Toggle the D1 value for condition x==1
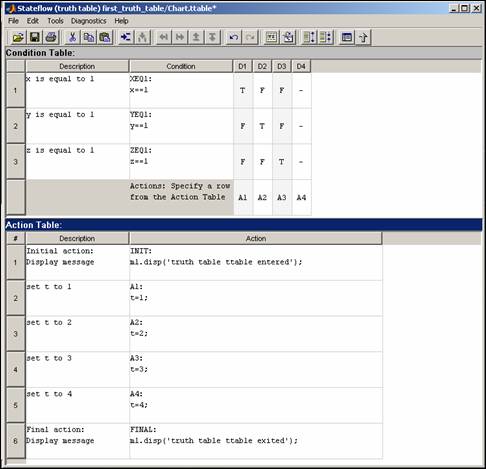486x469 pixels. pyautogui.click(x=243, y=90)
